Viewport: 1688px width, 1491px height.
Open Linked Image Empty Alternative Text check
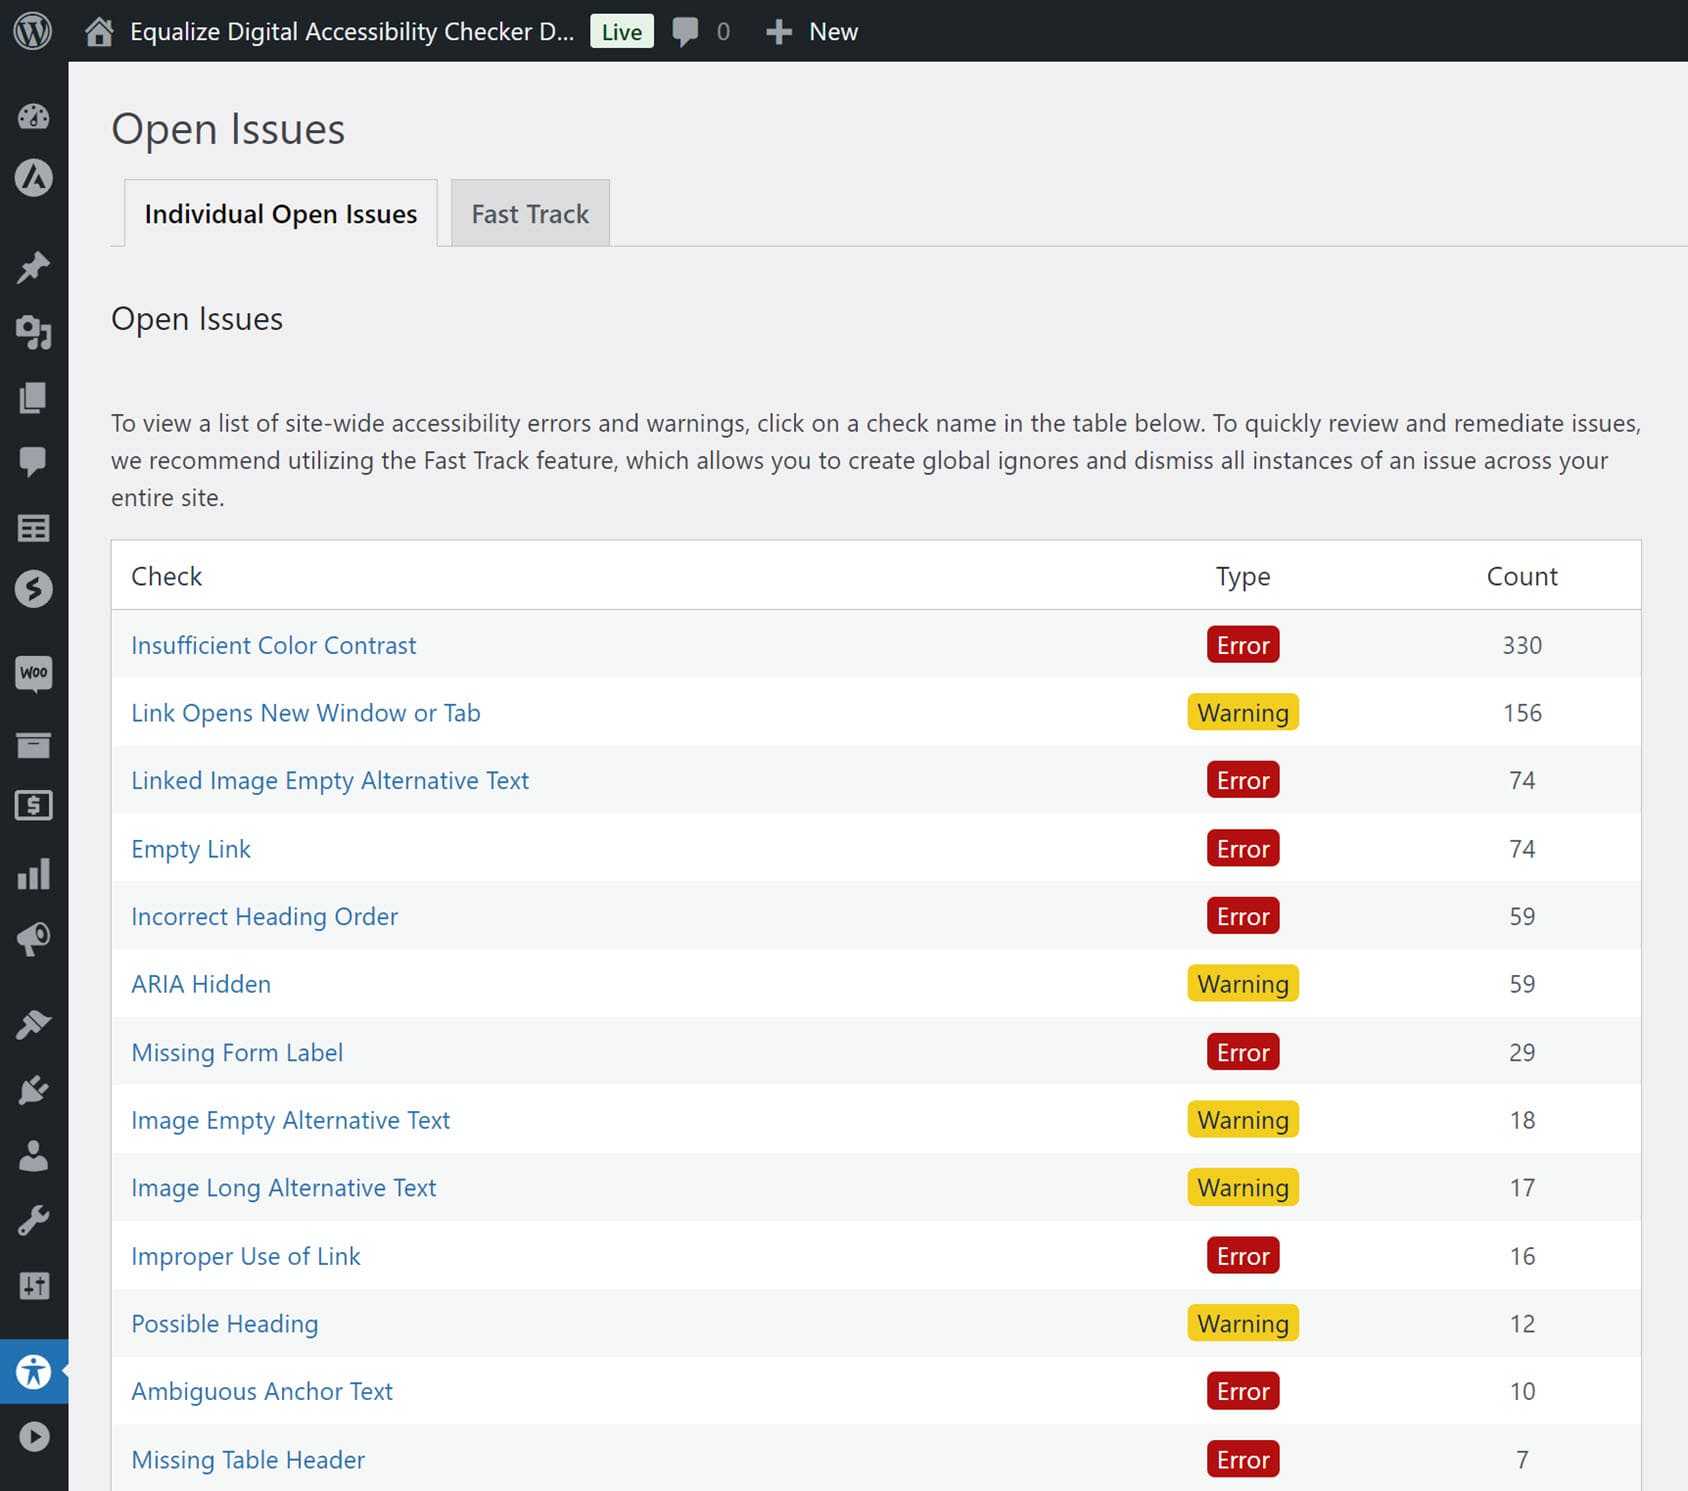point(330,780)
